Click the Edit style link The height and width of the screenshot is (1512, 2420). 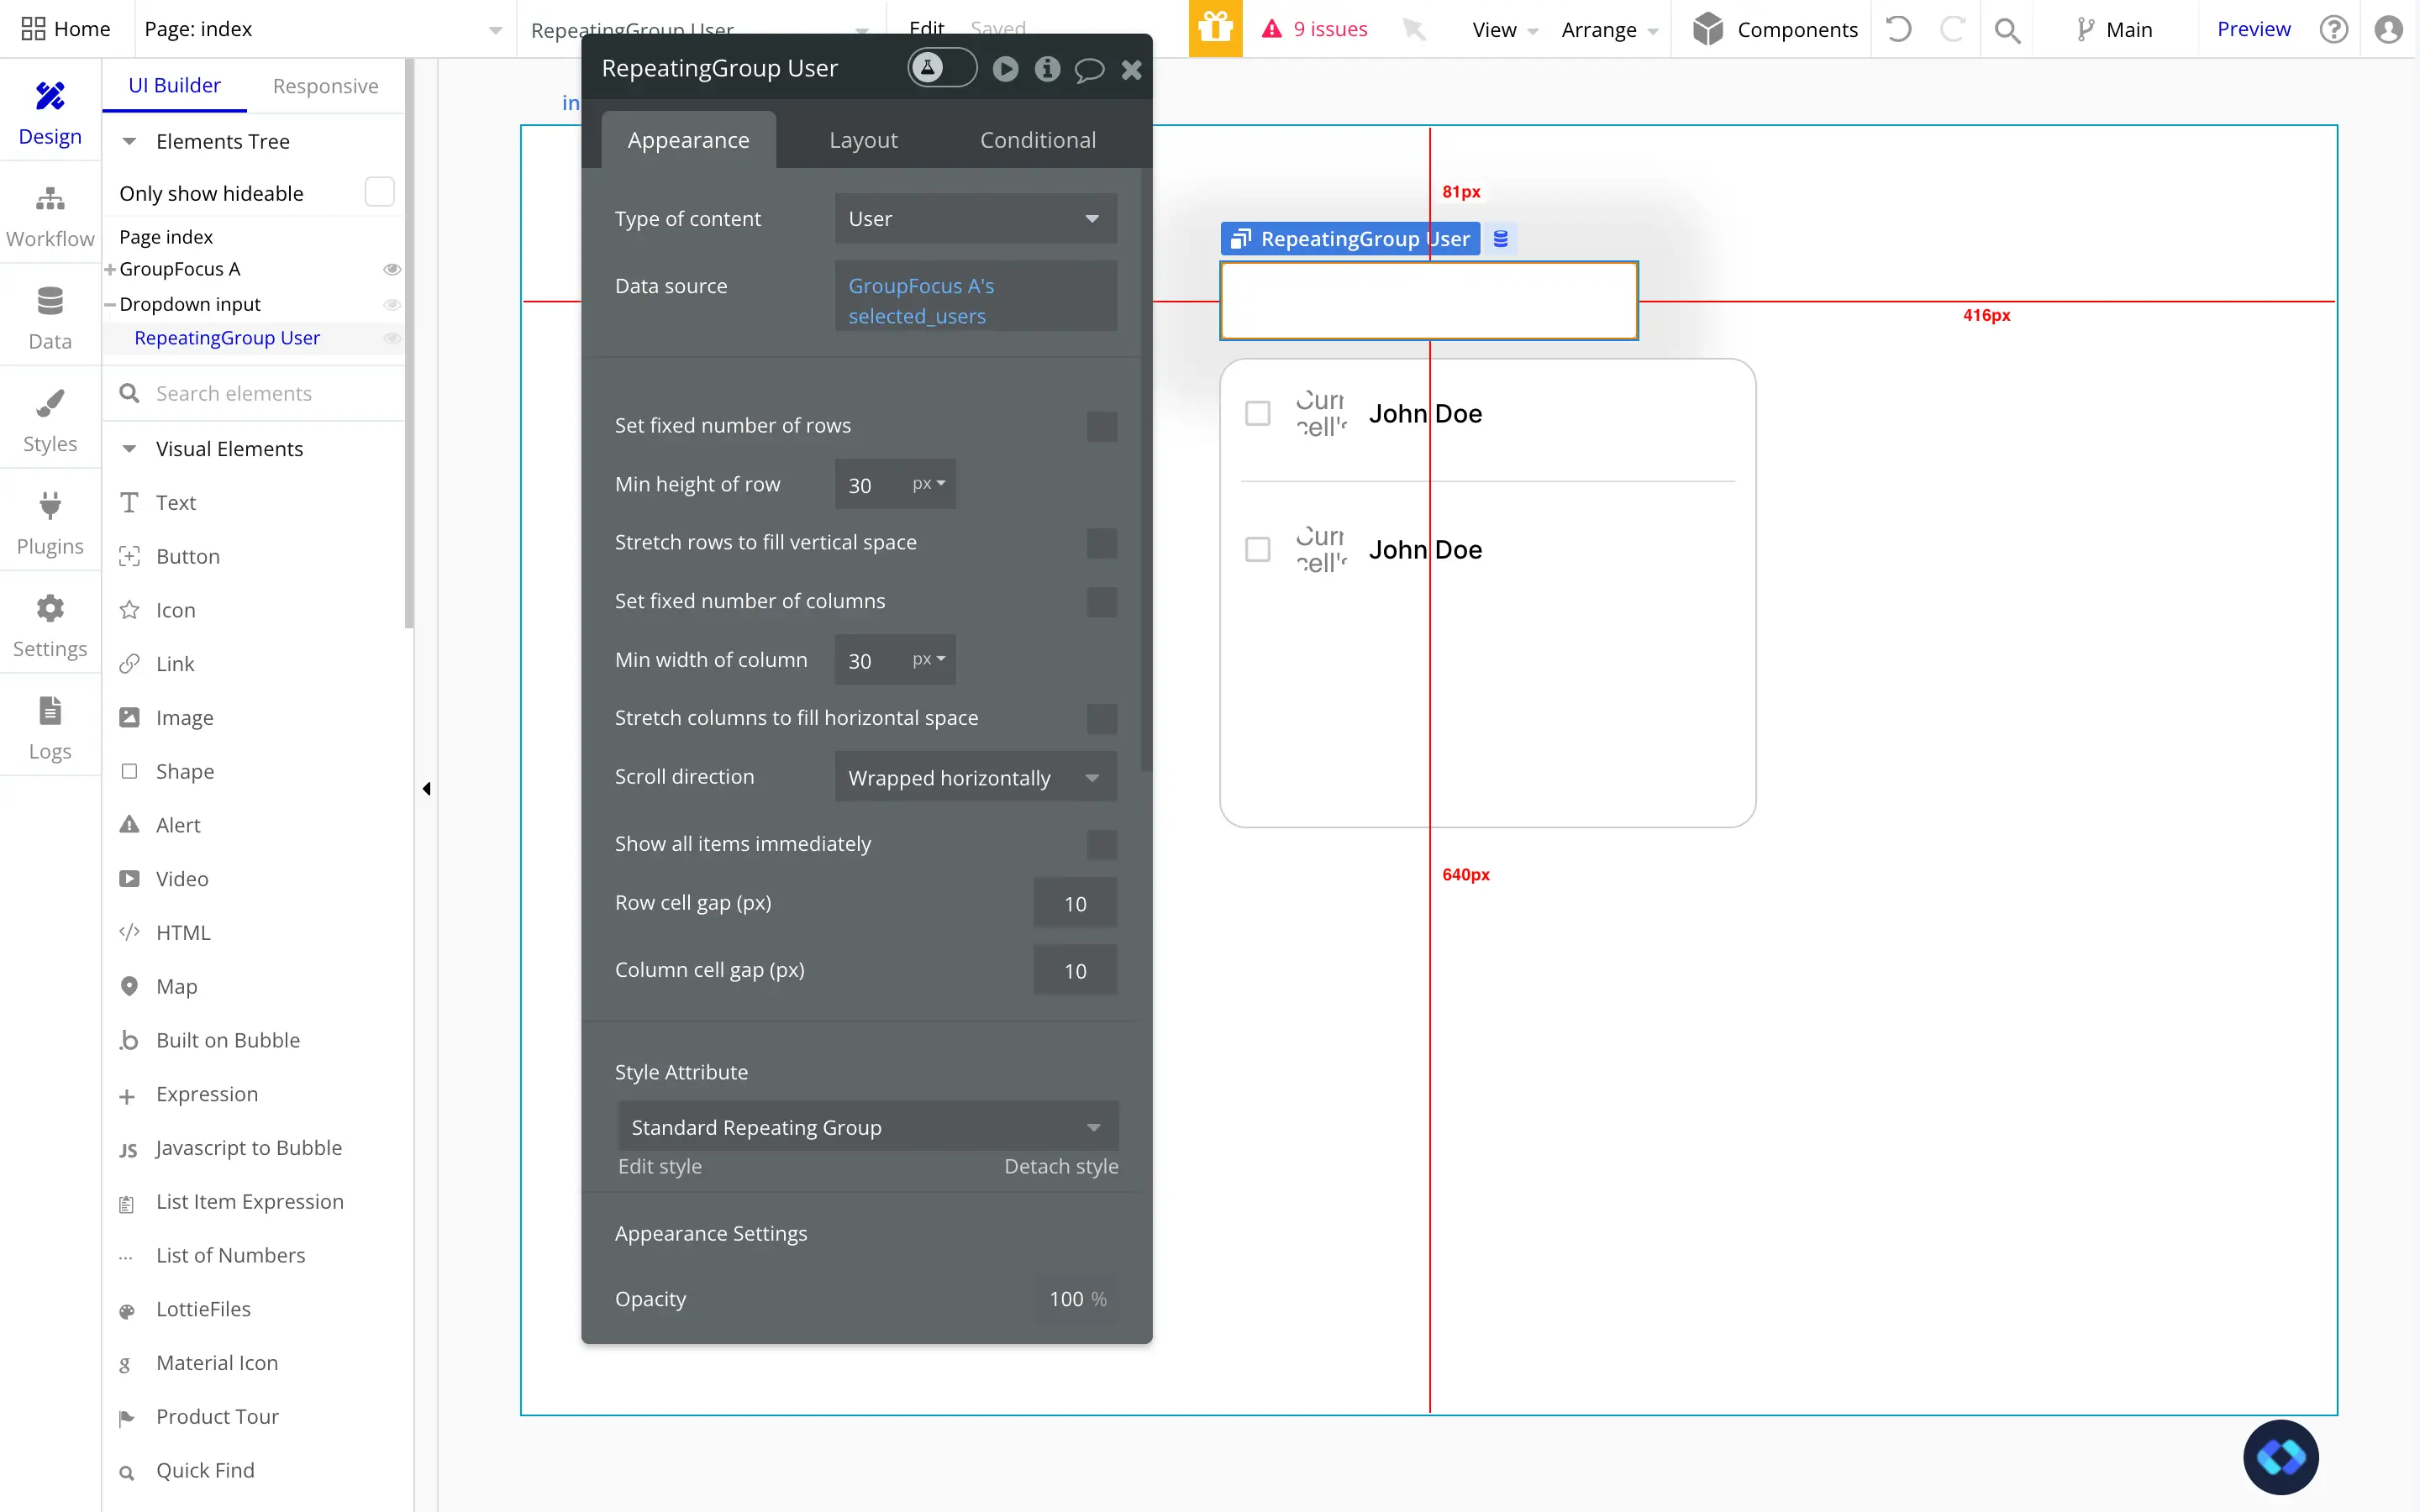[x=660, y=1166]
